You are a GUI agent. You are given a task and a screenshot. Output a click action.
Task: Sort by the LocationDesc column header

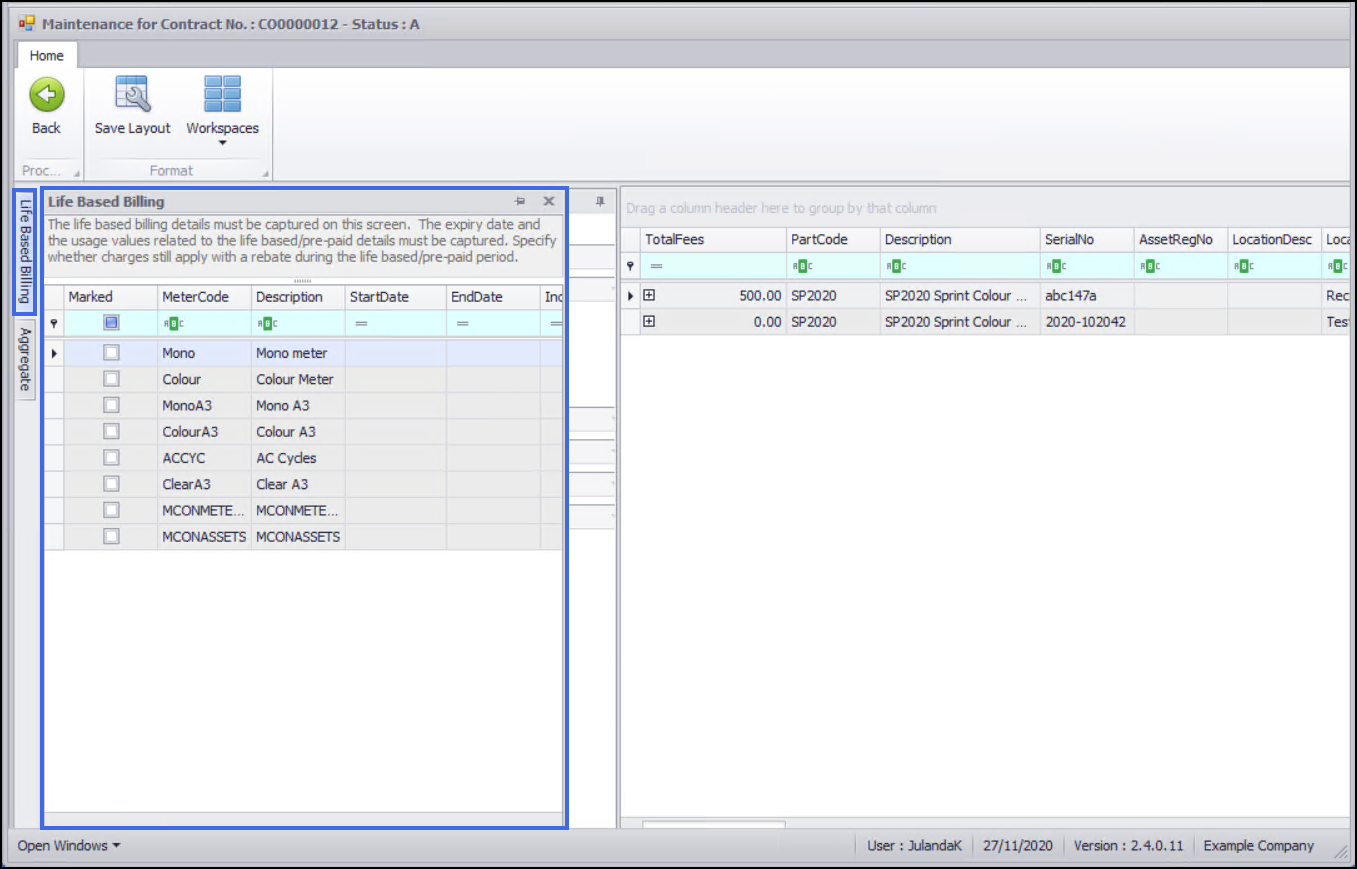pyautogui.click(x=1275, y=240)
